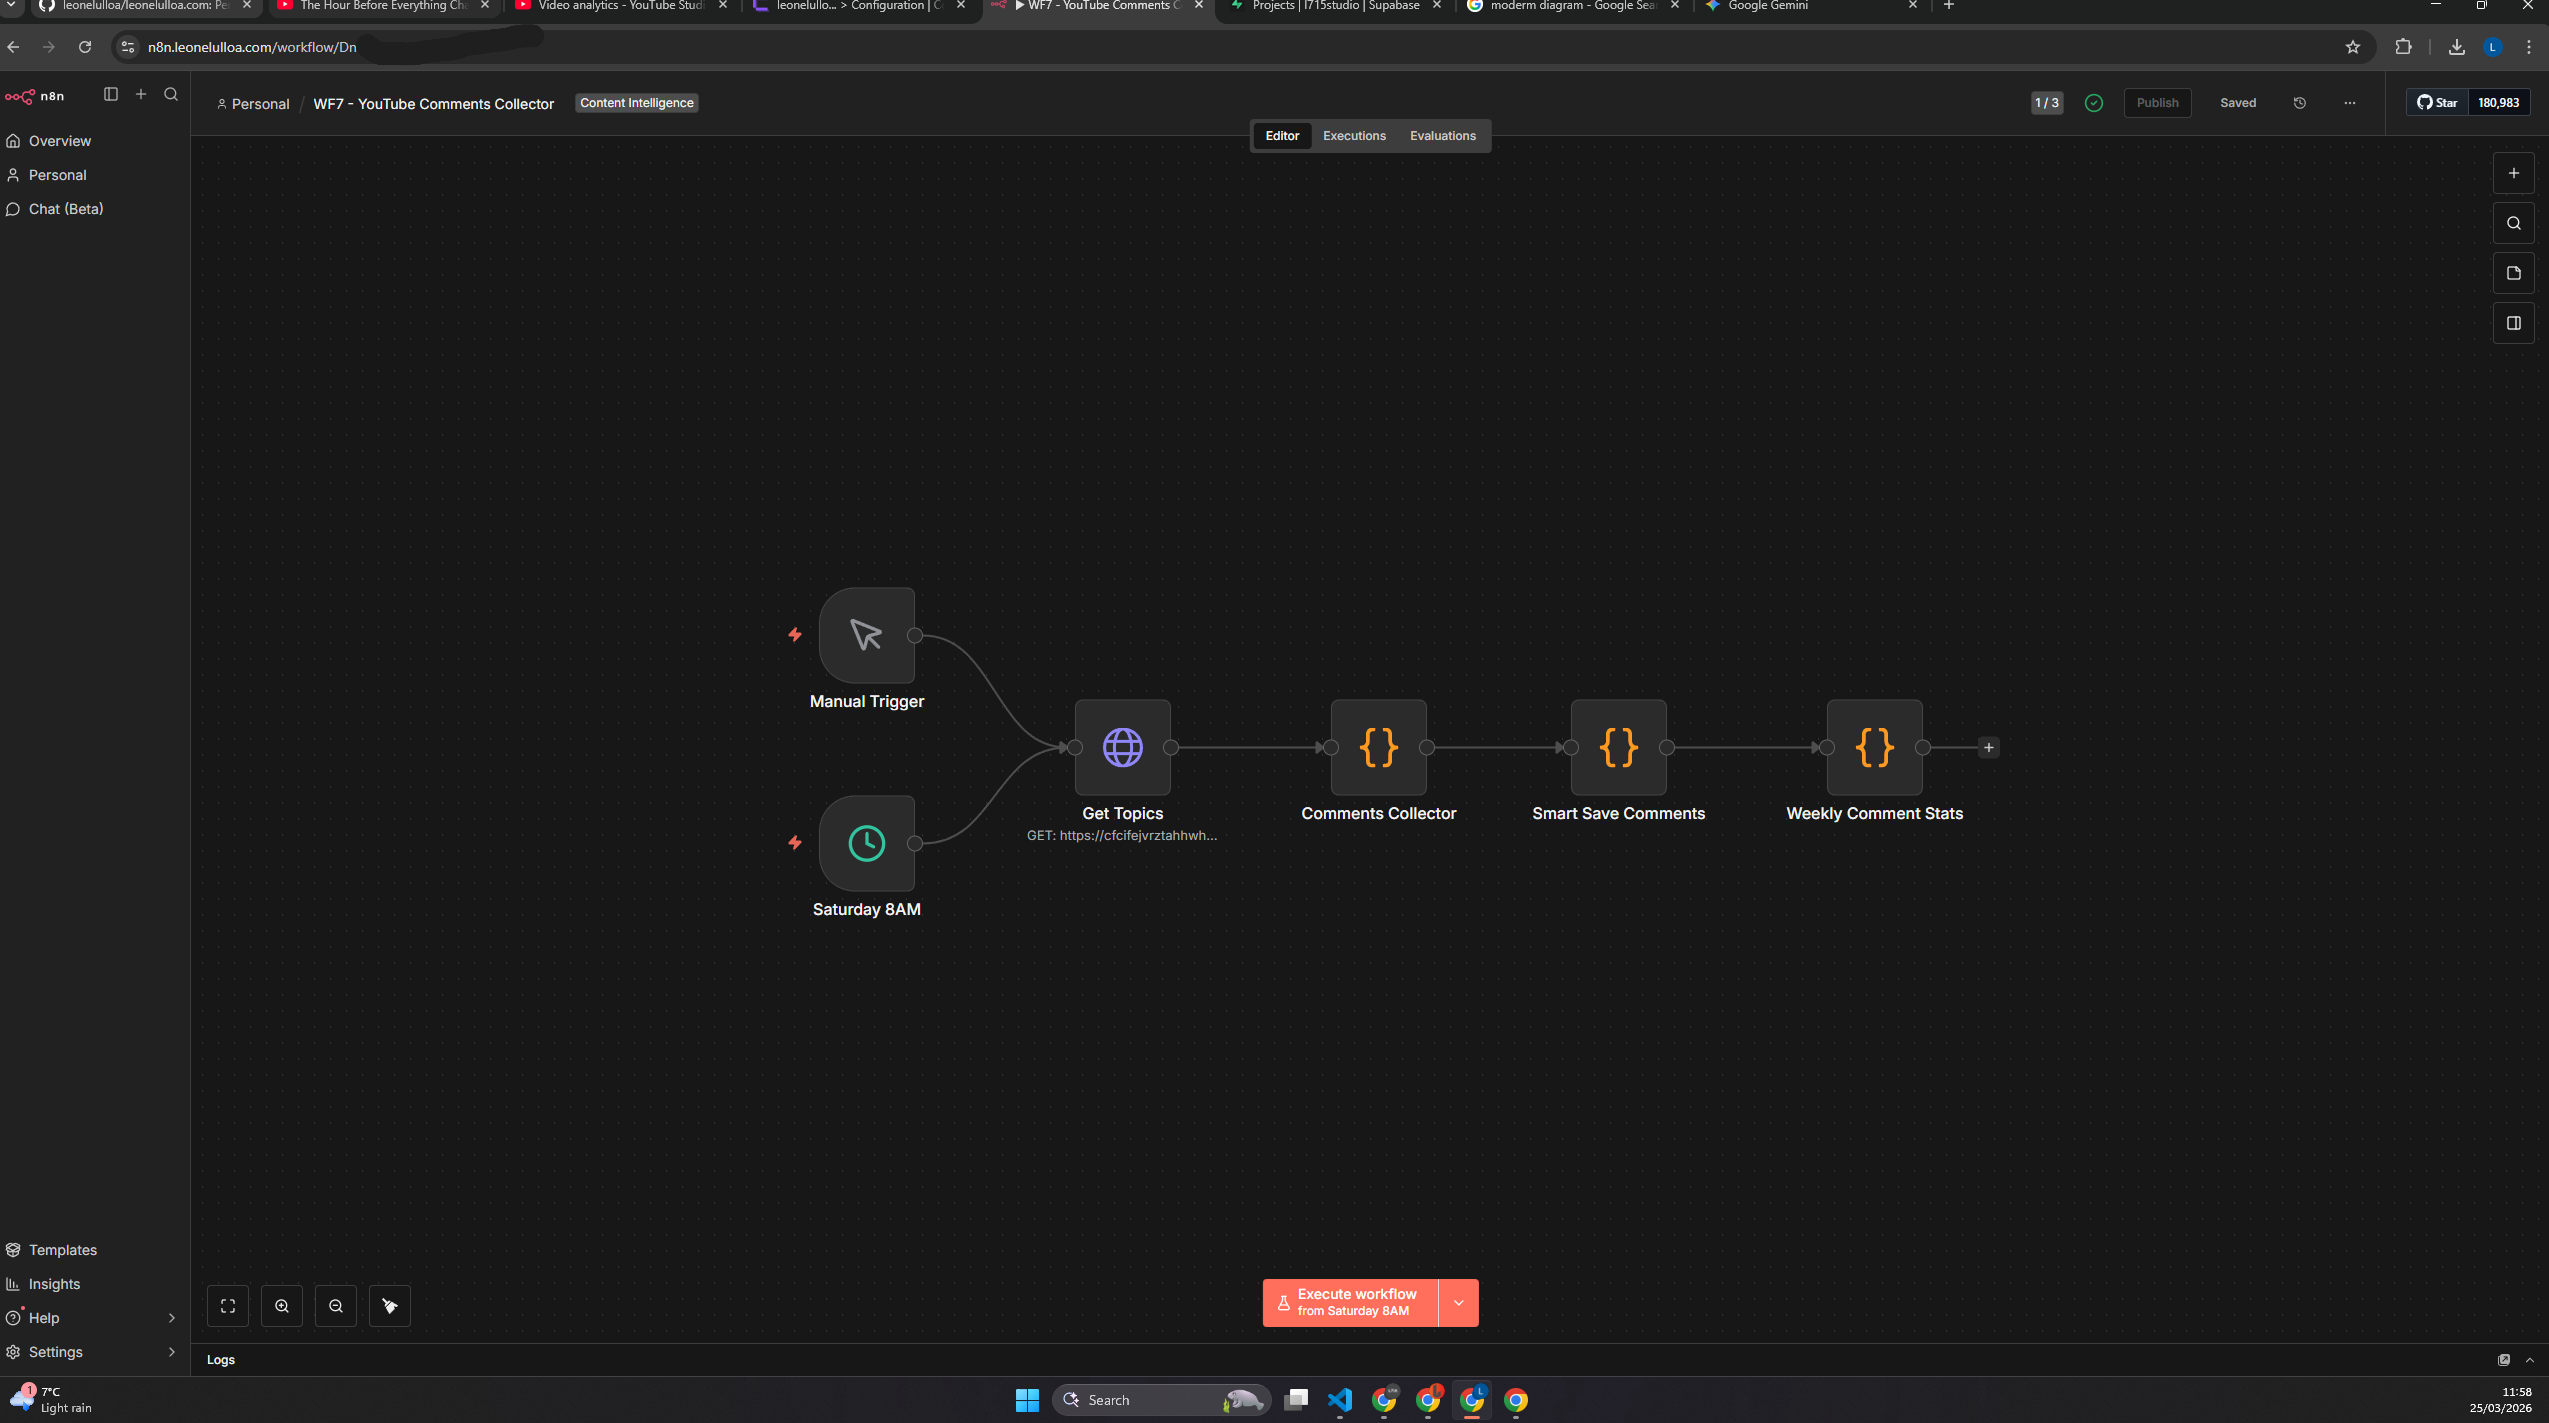
Task: Launch Visual Studio Code from the taskbar
Action: click(1338, 1399)
